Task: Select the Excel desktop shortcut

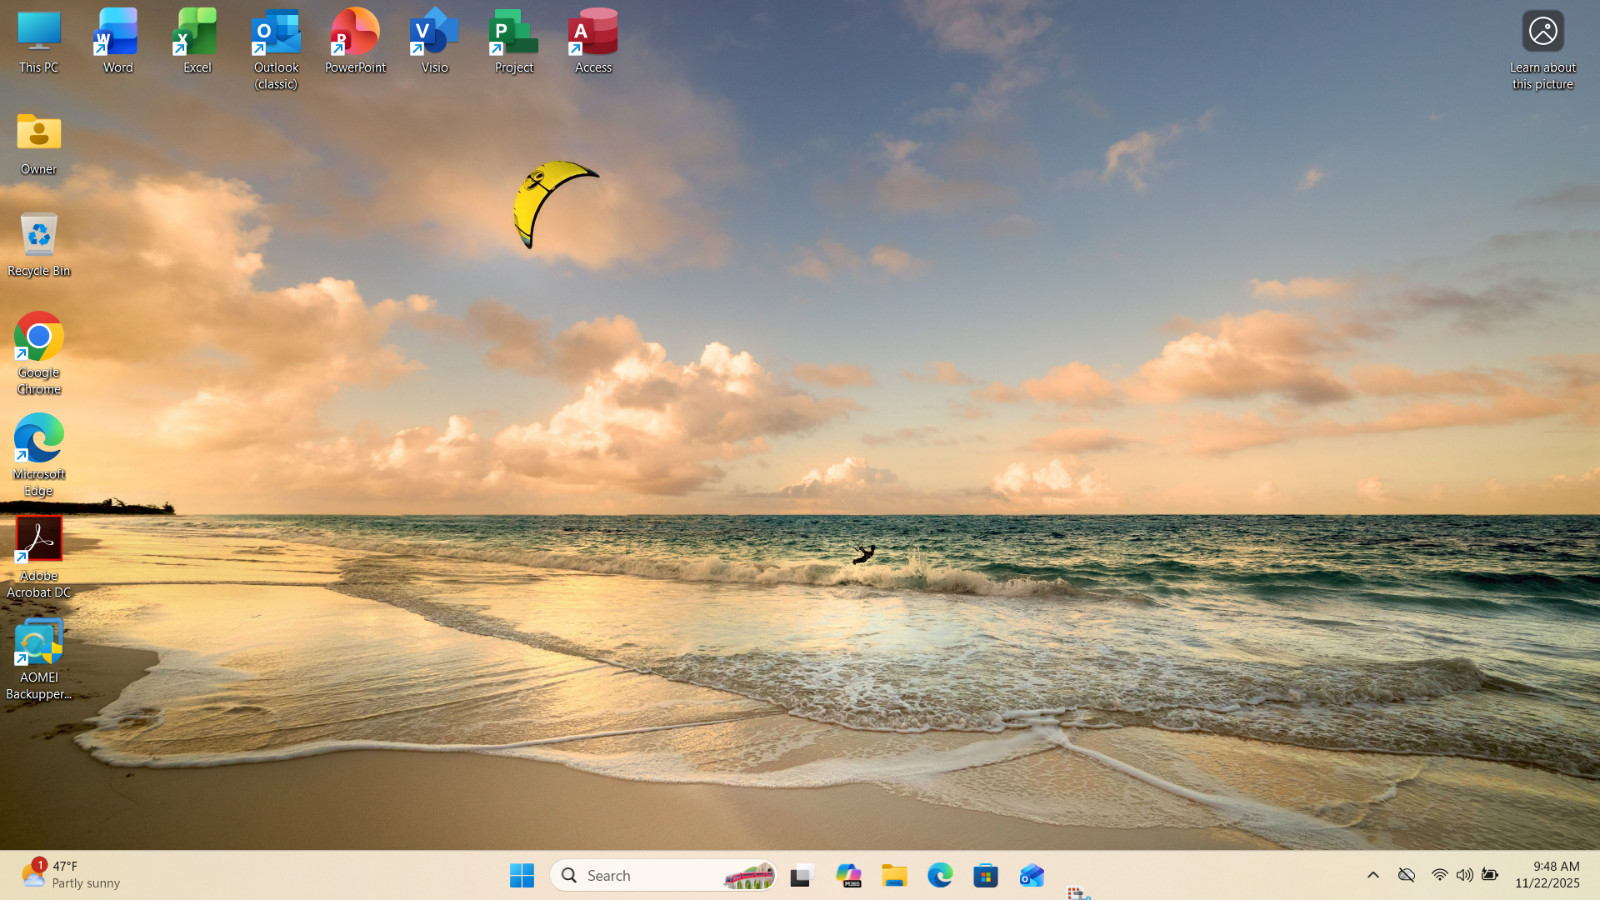Action: (197, 41)
